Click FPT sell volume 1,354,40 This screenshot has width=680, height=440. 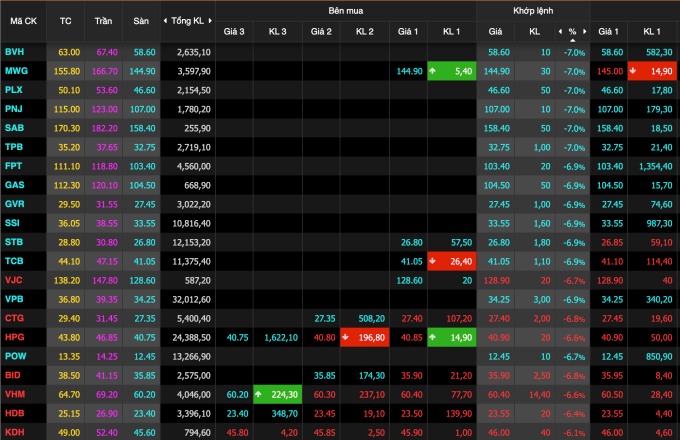pos(656,166)
